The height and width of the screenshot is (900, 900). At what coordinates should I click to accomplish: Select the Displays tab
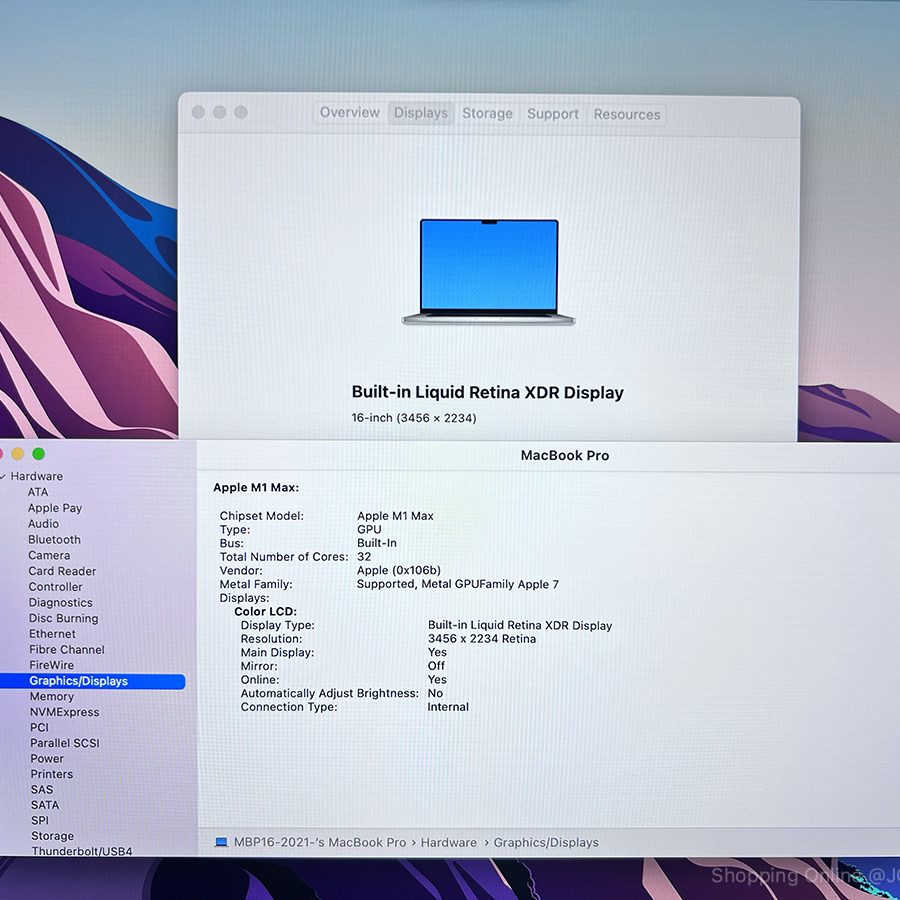pos(421,113)
